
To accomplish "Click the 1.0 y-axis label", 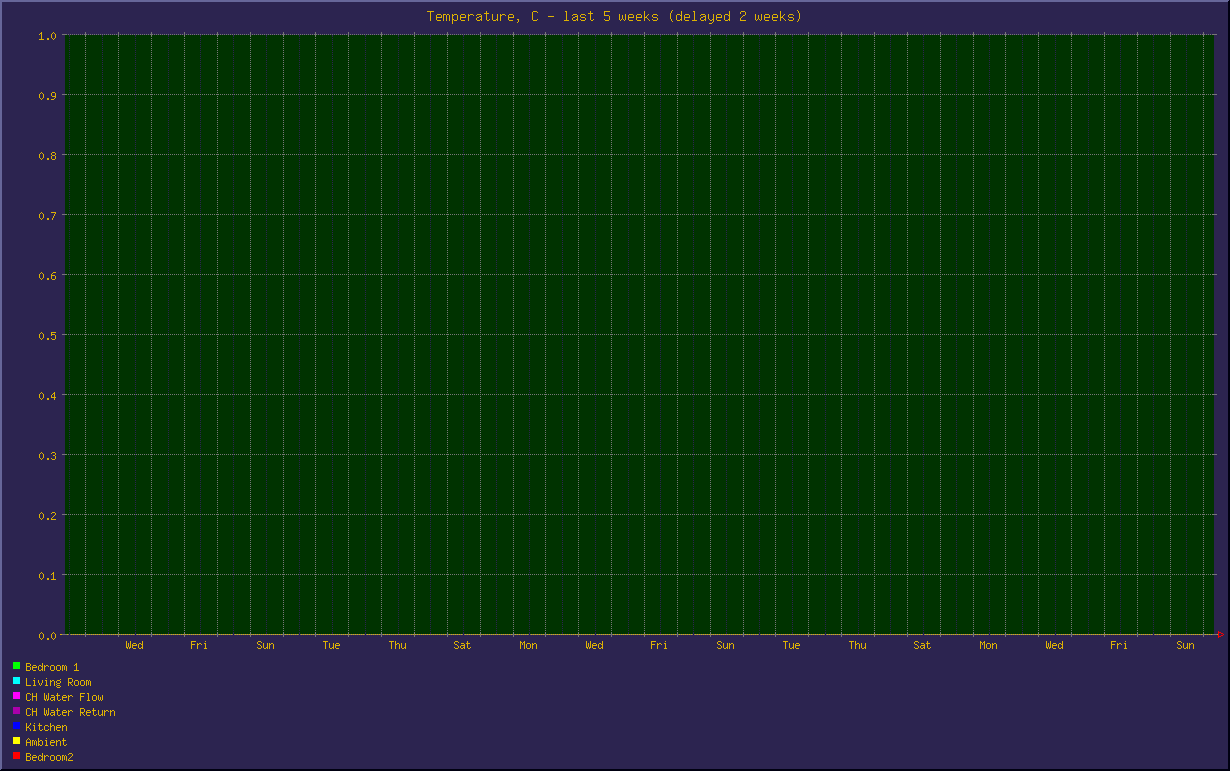I will (x=46, y=35).
